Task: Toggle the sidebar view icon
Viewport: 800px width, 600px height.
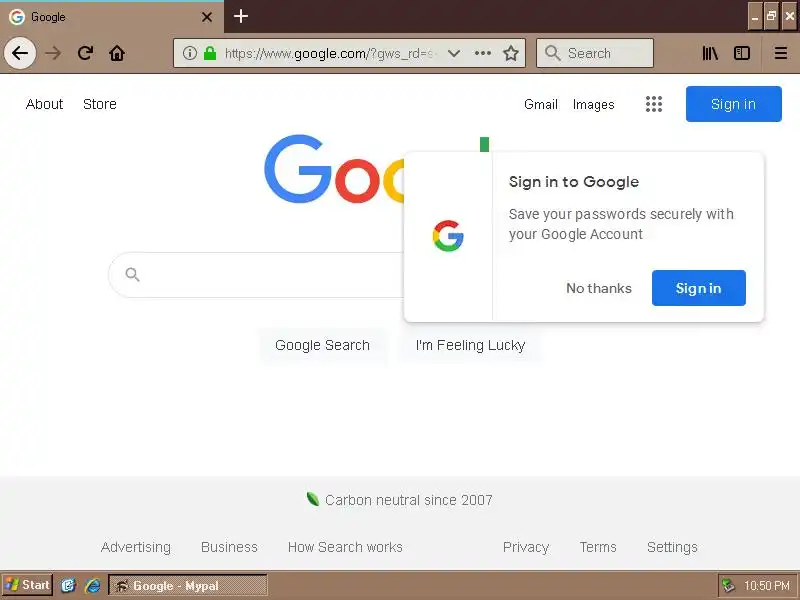Action: [x=742, y=53]
